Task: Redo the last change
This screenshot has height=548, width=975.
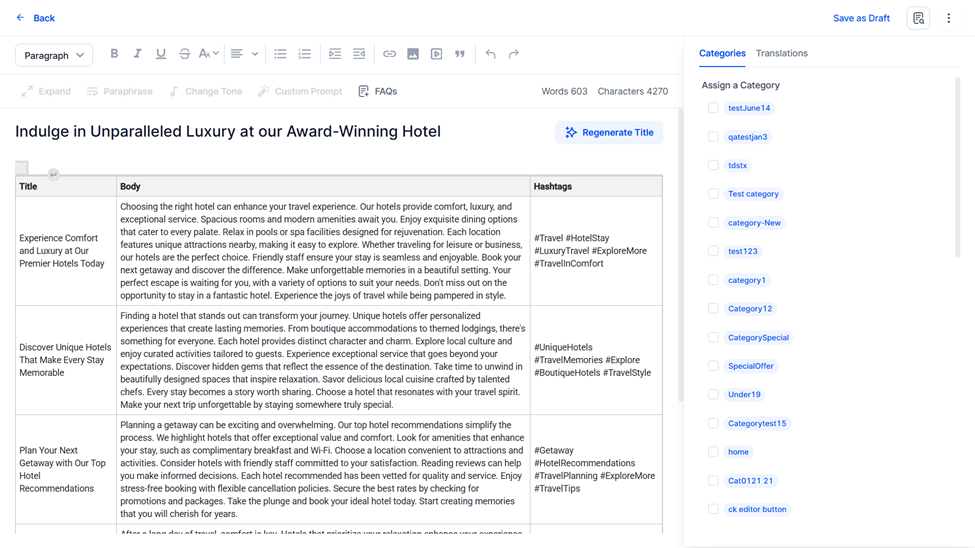Action: click(x=514, y=54)
